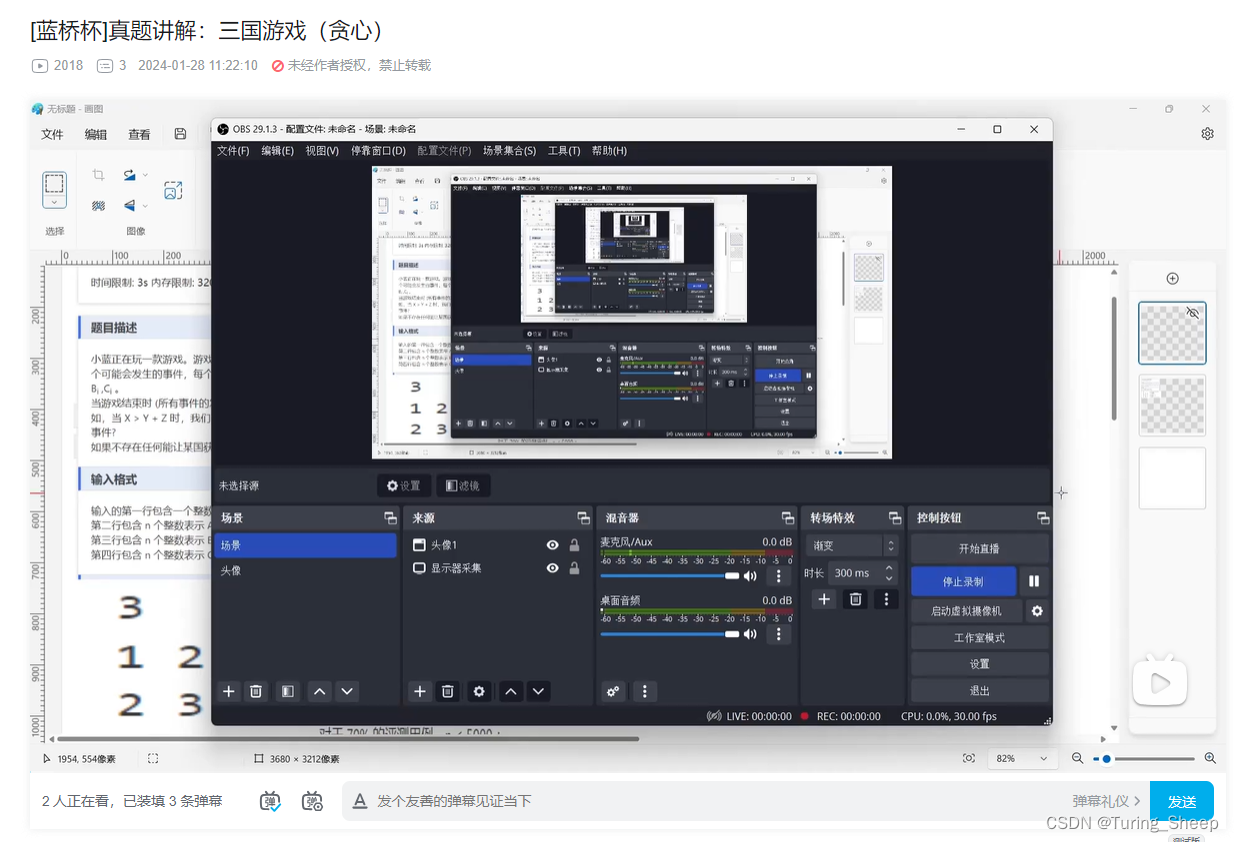Click 停止录制 button
1234x842 pixels.
coord(964,581)
